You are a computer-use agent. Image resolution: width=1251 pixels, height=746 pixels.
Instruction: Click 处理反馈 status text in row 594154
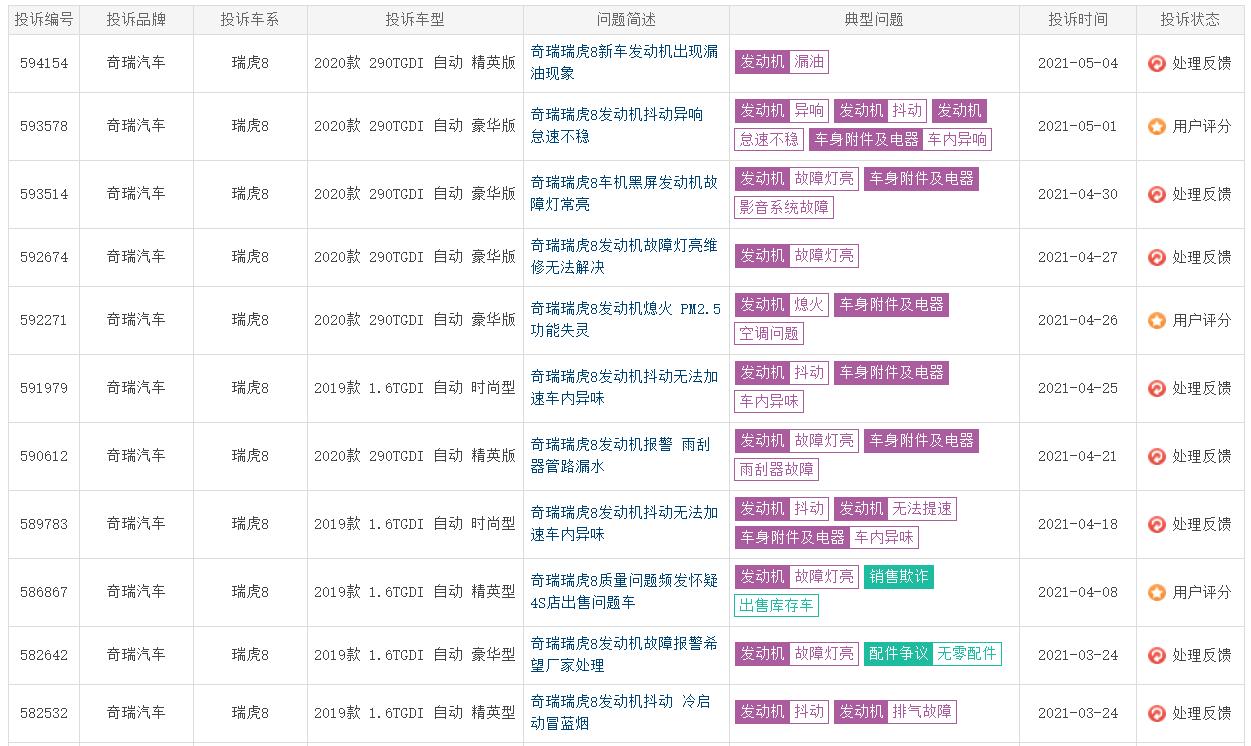point(1202,63)
